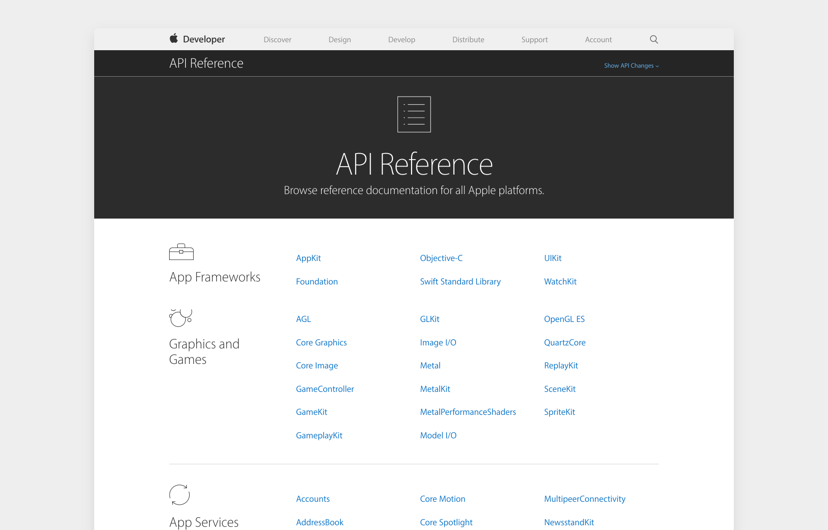Open the Accounts link

[x=313, y=499]
